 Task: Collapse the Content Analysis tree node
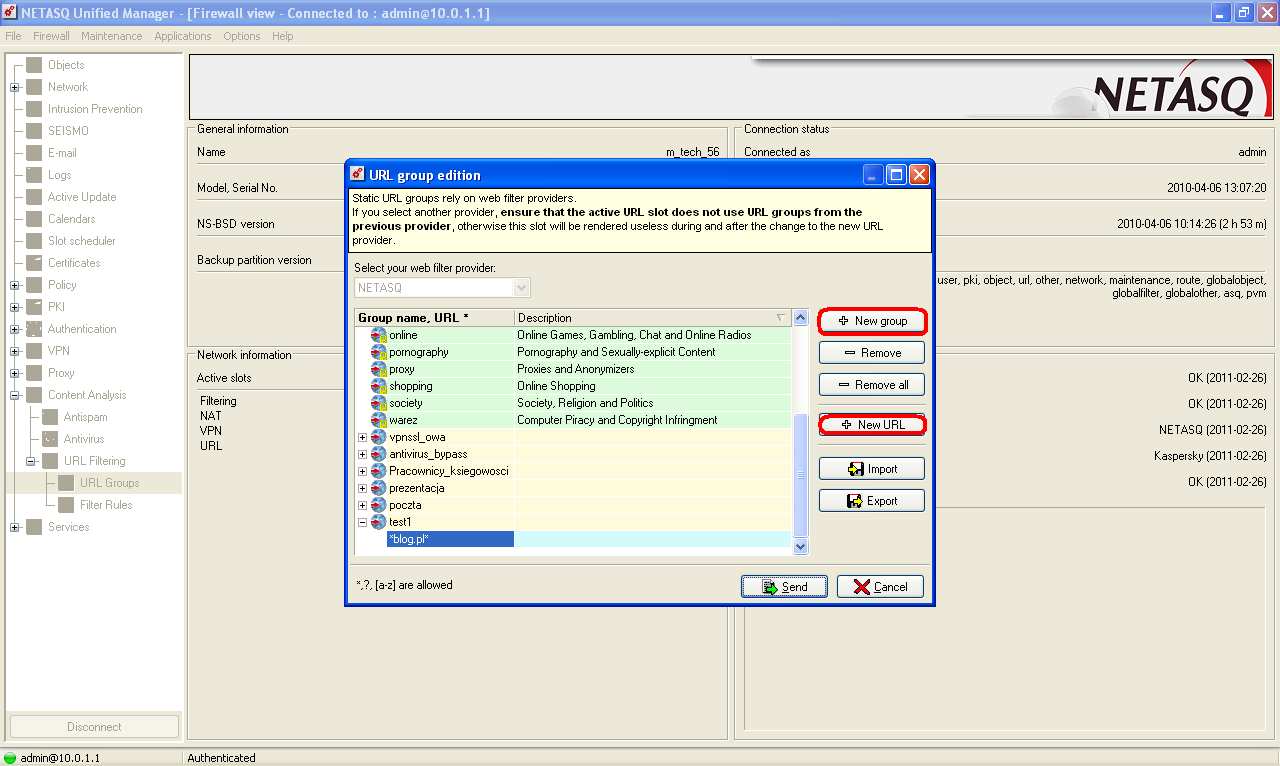[15, 395]
